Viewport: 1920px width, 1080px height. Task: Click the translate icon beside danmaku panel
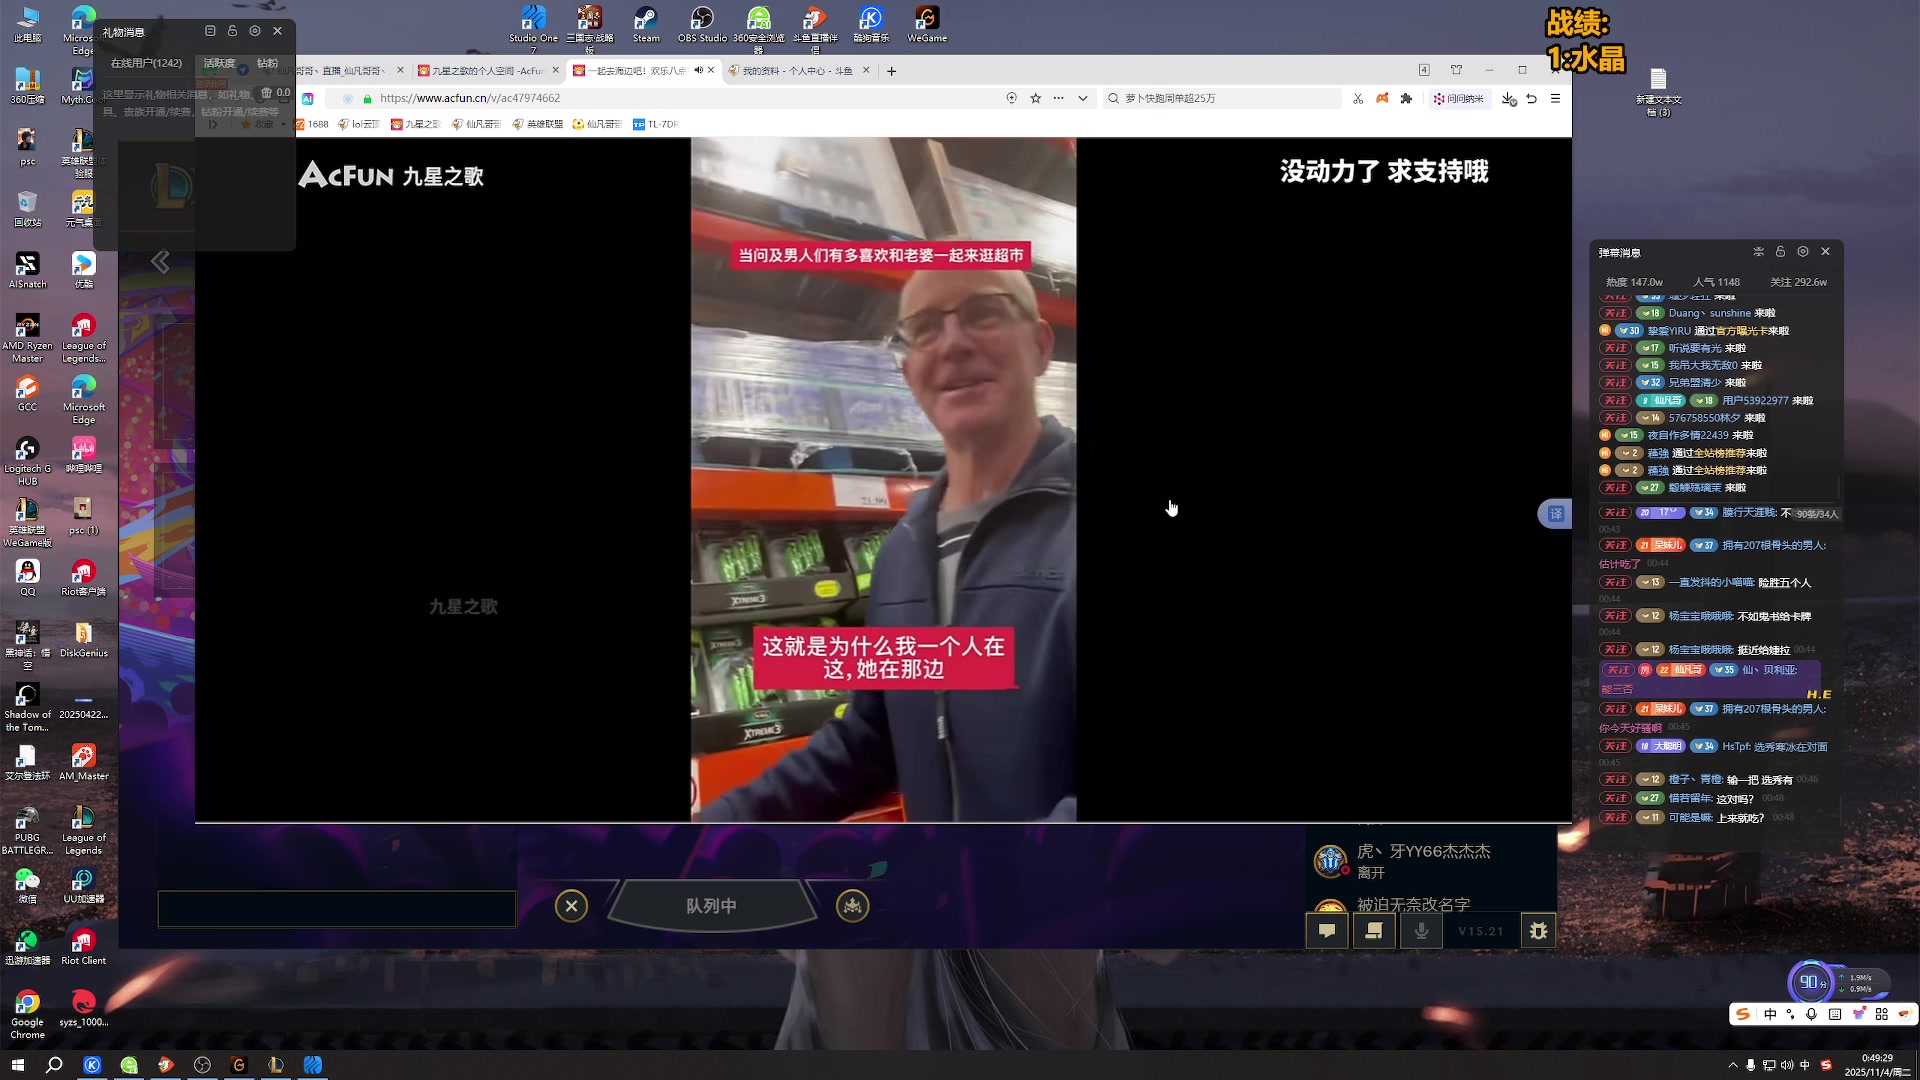point(1555,514)
